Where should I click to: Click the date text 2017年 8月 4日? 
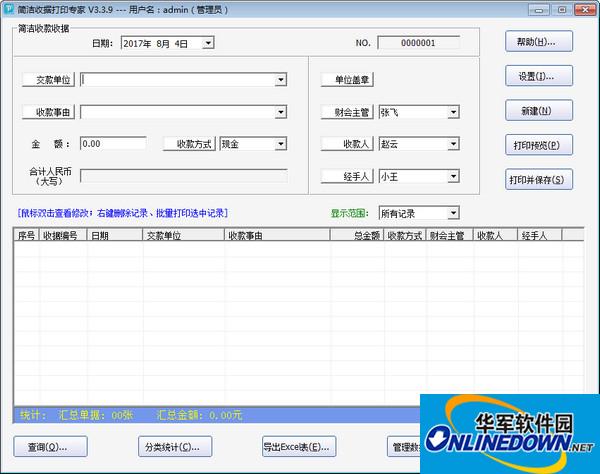click(x=156, y=43)
